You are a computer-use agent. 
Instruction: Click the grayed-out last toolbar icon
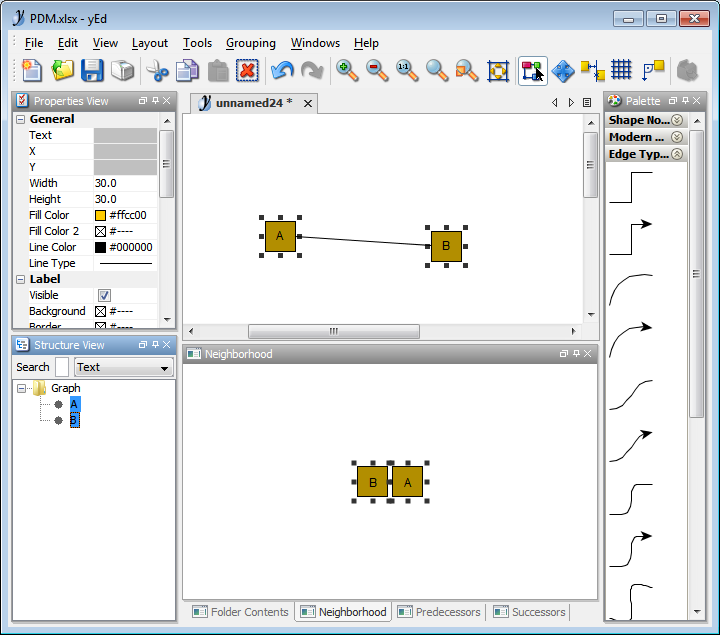[x=687, y=71]
